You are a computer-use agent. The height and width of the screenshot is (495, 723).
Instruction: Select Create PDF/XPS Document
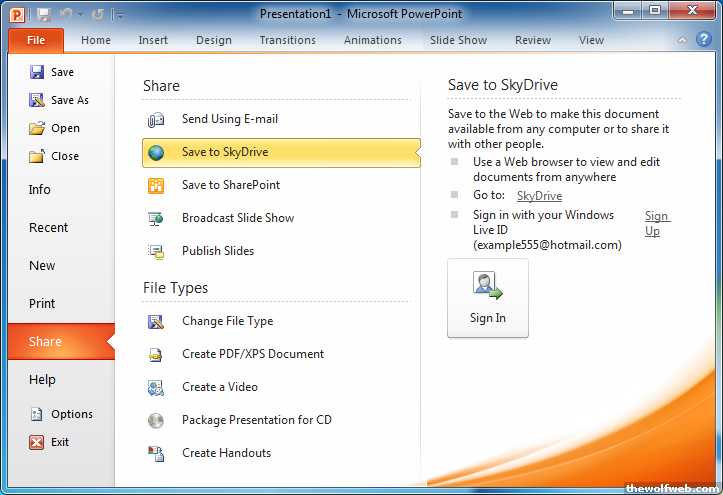[x=252, y=354]
